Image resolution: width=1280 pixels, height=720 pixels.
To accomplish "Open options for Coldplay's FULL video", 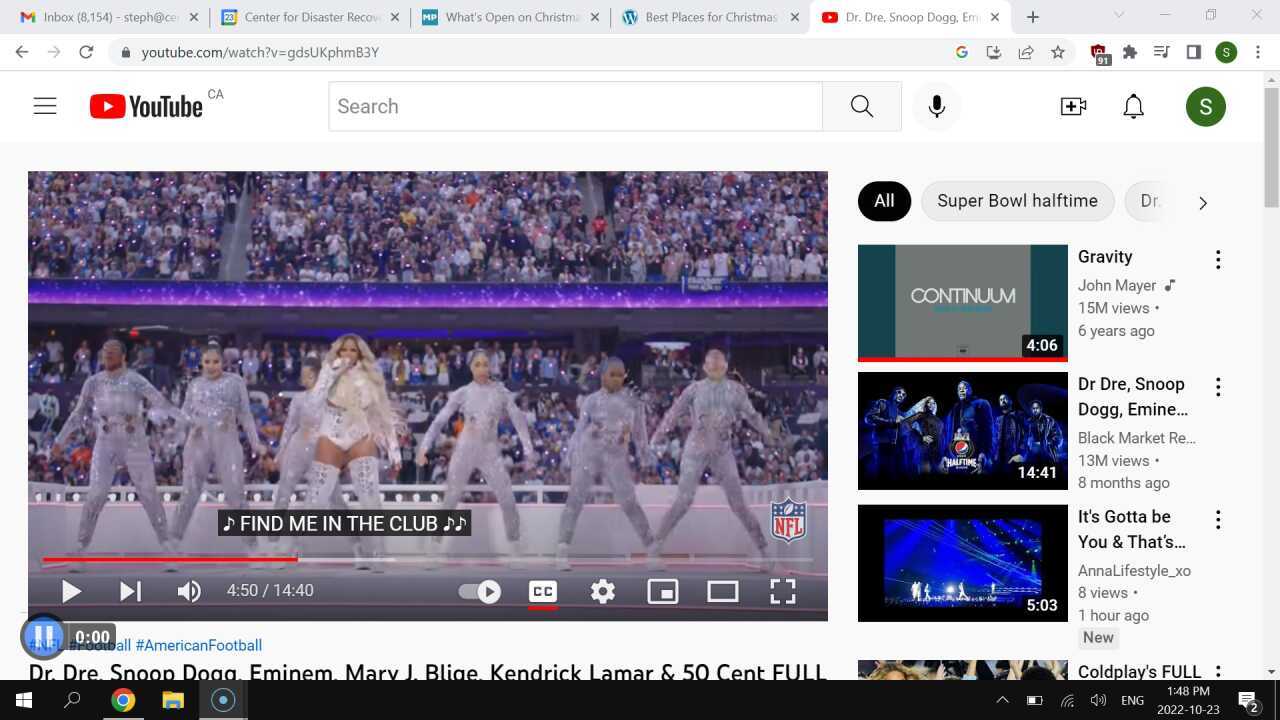I will point(1218,673).
